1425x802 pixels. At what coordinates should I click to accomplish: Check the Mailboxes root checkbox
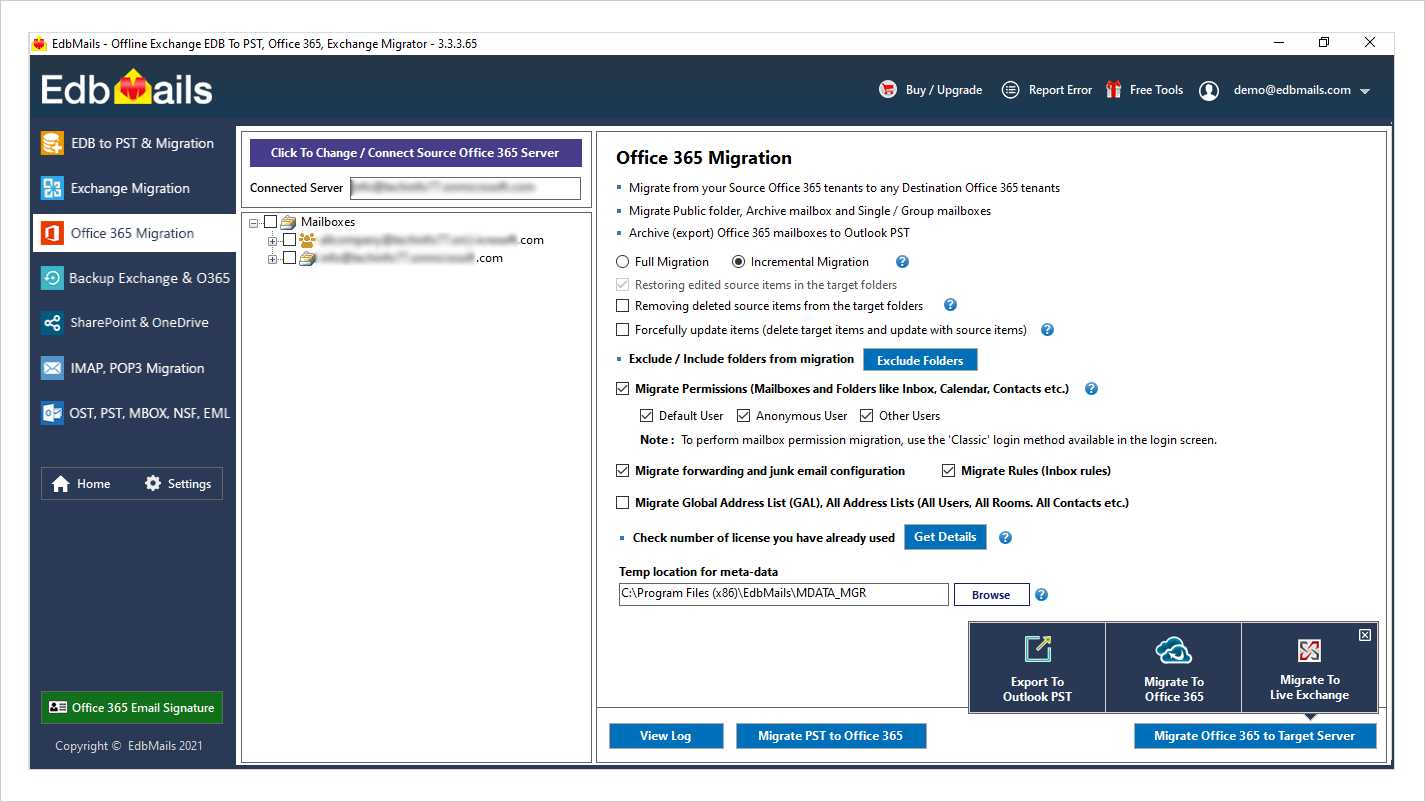tap(270, 222)
